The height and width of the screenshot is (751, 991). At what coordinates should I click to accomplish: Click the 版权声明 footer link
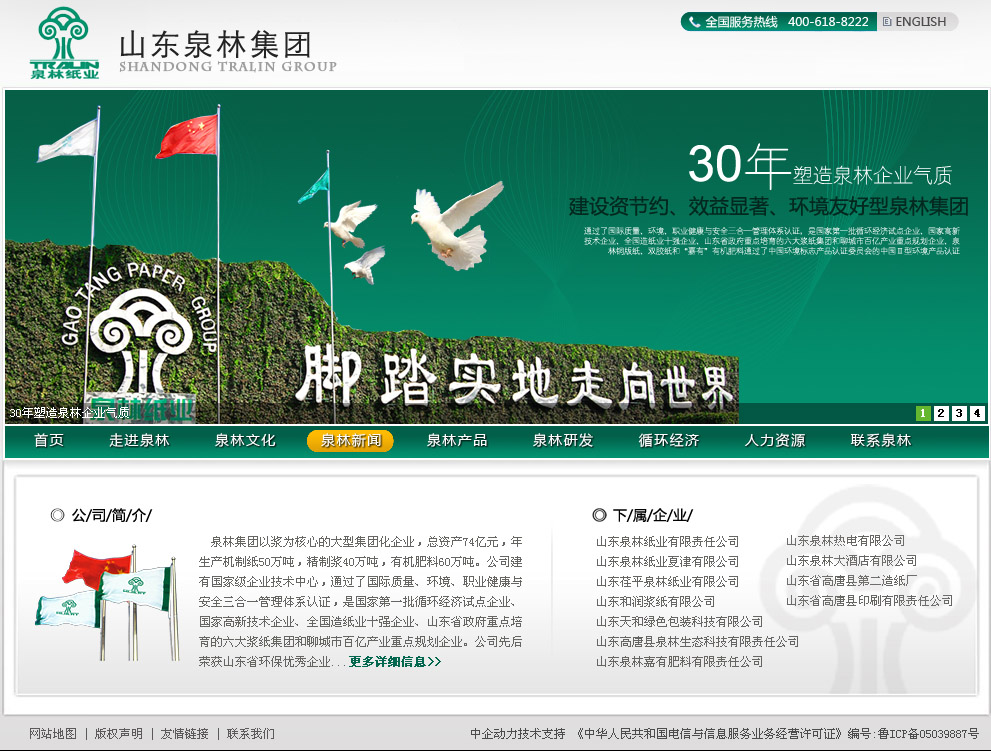tap(119, 733)
